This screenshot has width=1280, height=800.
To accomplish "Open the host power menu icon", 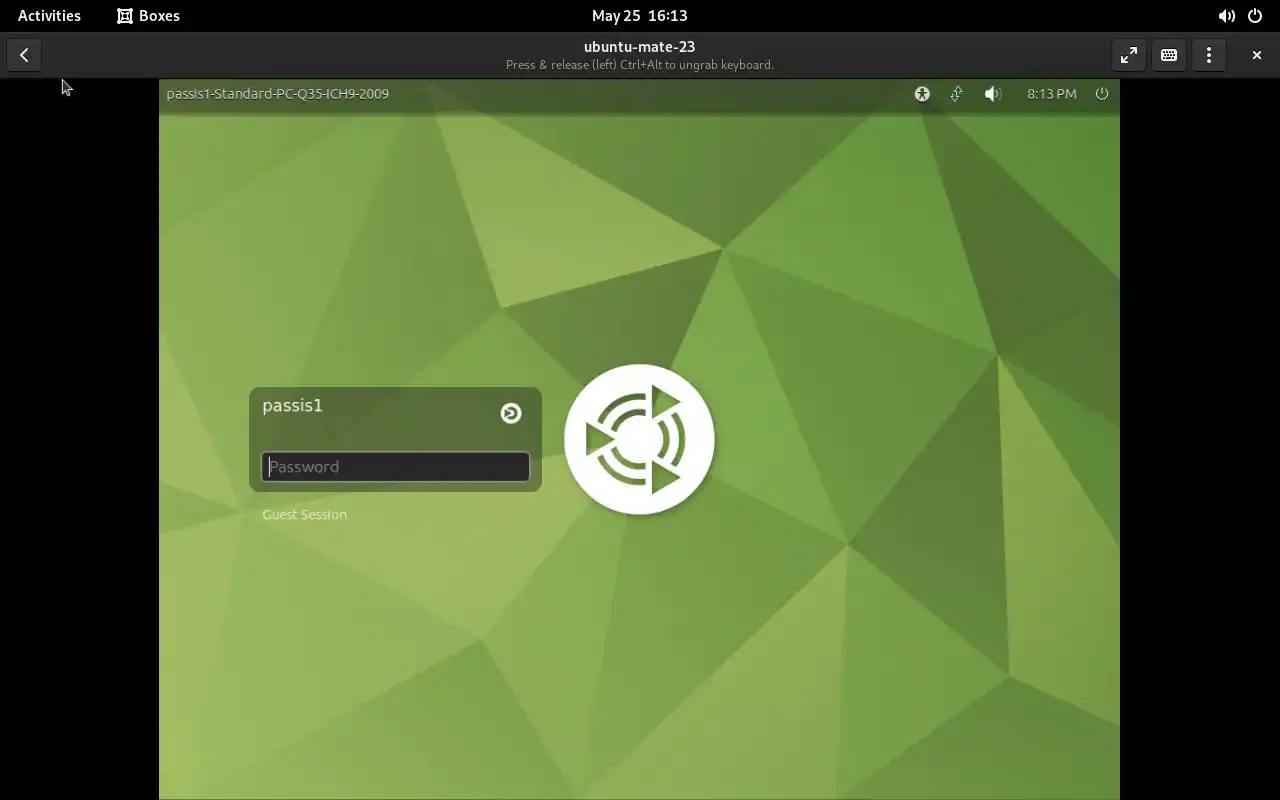I will pyautogui.click(x=1255, y=15).
